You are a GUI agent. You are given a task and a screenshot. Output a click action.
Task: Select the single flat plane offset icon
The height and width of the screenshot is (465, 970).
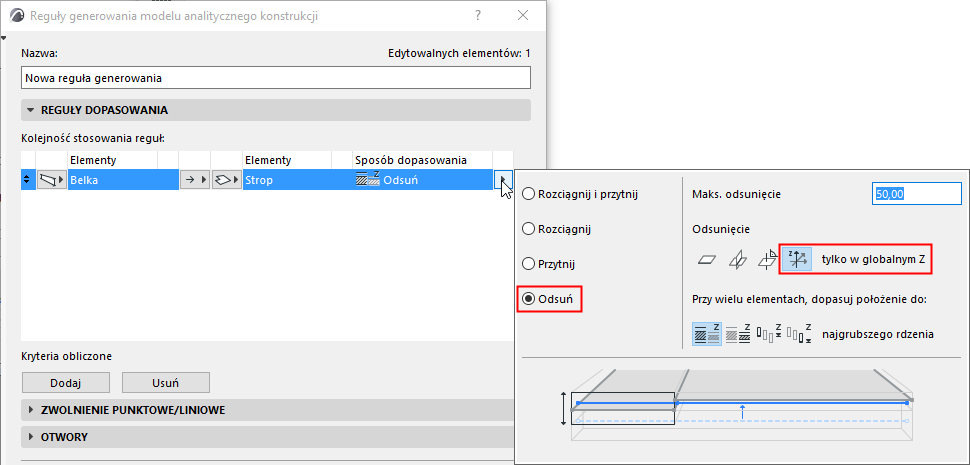(x=706, y=260)
